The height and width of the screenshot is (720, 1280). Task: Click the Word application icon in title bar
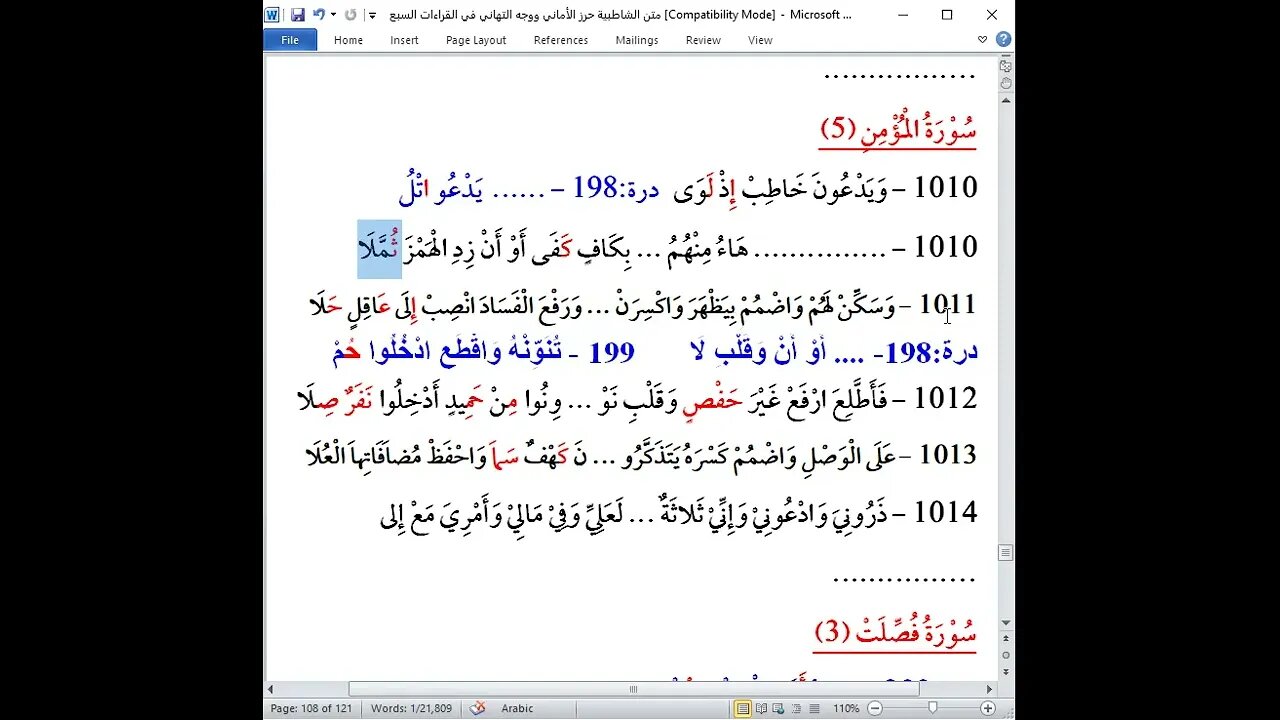(x=272, y=15)
